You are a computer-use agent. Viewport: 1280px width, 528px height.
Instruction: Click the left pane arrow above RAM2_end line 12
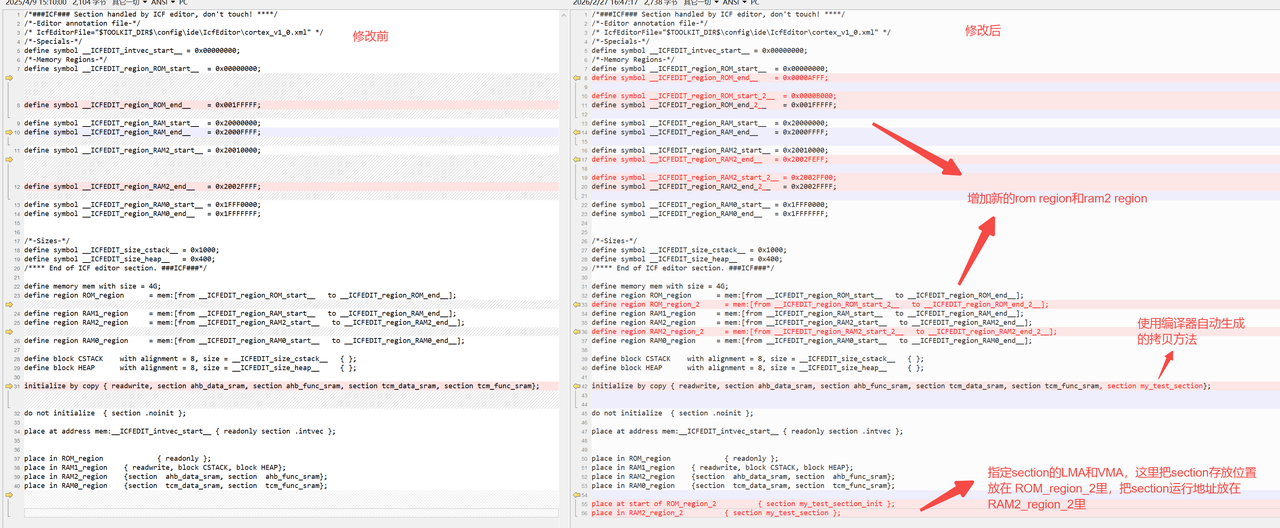[8, 159]
